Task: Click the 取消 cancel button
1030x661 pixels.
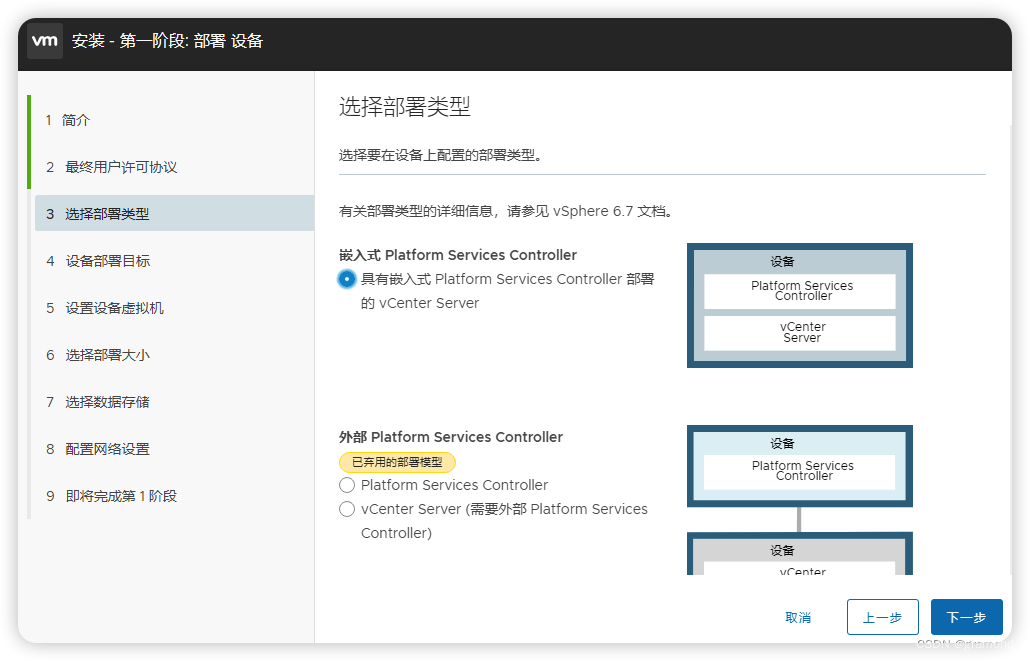Action: pyautogui.click(x=798, y=618)
